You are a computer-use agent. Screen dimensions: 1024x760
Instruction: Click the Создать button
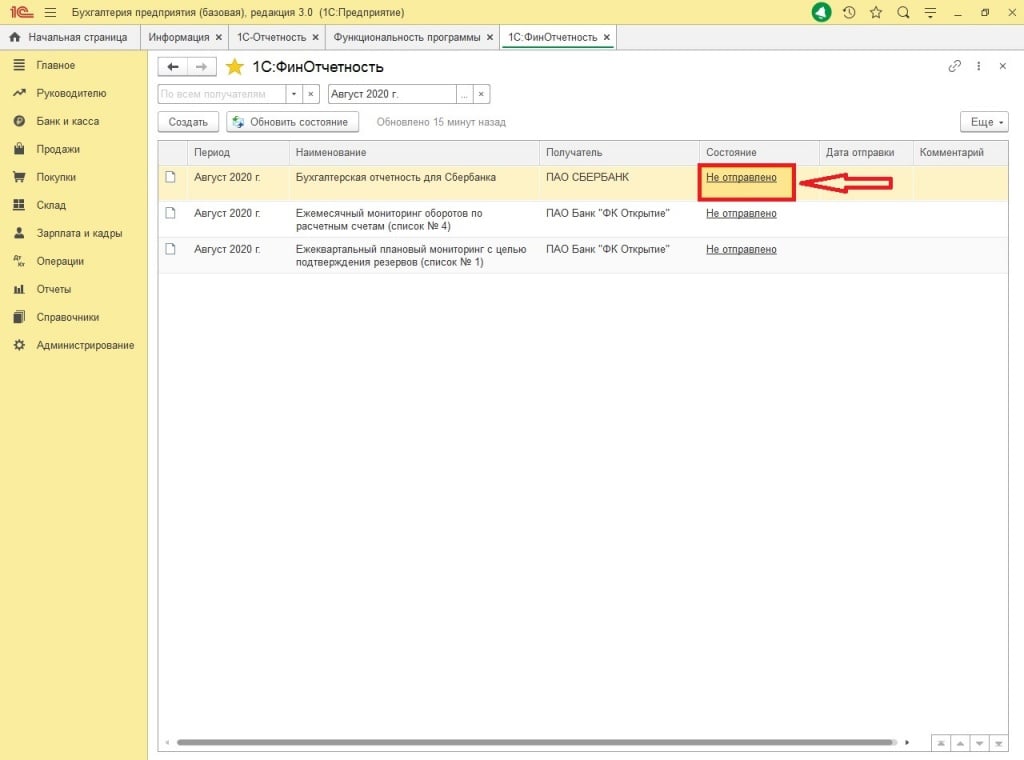coord(187,122)
